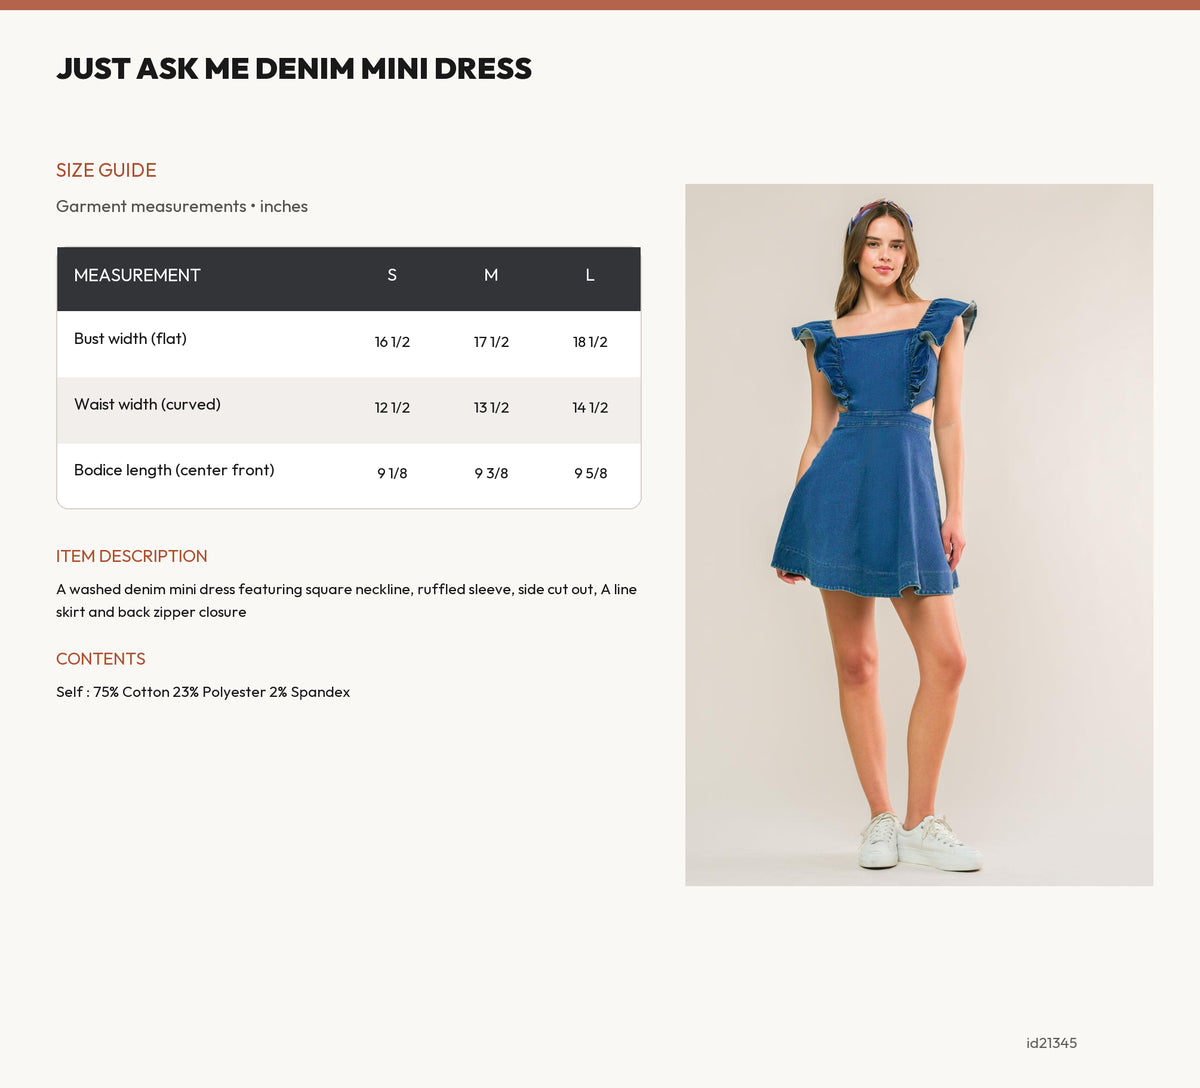Image resolution: width=1200 pixels, height=1088 pixels.
Task: Click the 'Bust width (flat)' row label
Action: pos(130,338)
